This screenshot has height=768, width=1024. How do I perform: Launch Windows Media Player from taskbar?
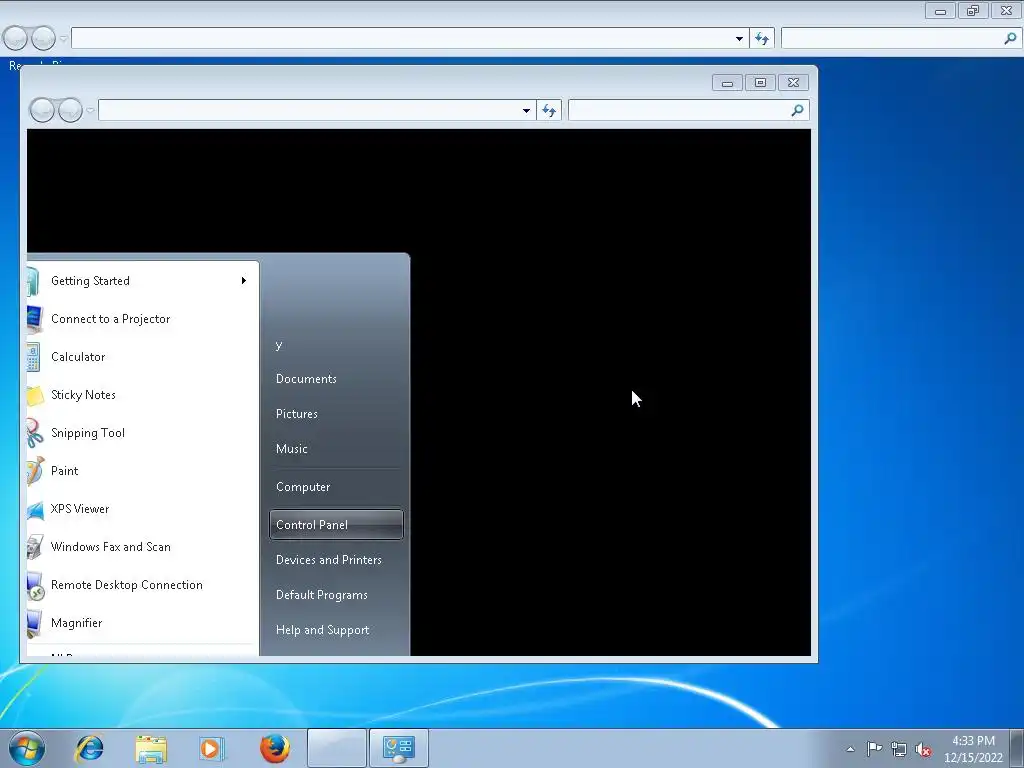coord(212,748)
